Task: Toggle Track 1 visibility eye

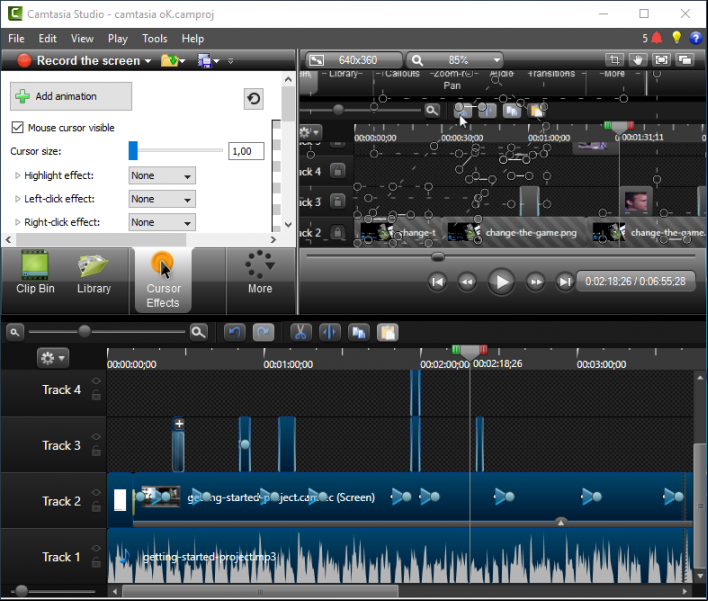Action: (96, 548)
